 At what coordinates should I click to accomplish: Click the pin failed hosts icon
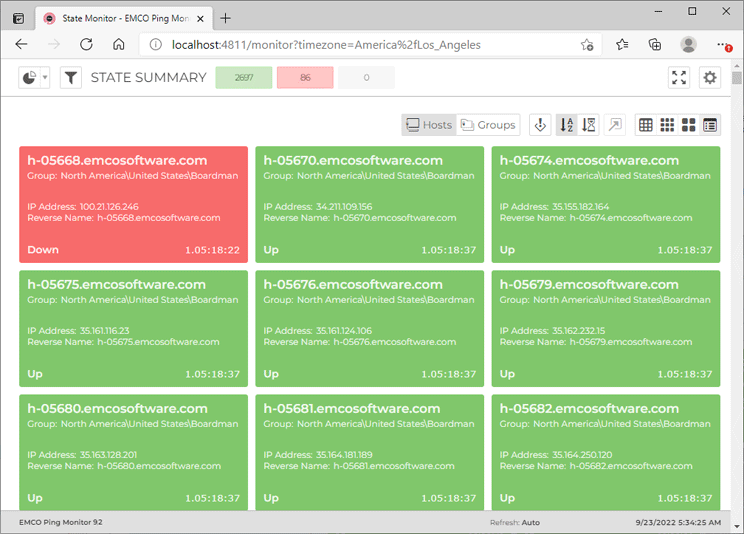click(539, 125)
